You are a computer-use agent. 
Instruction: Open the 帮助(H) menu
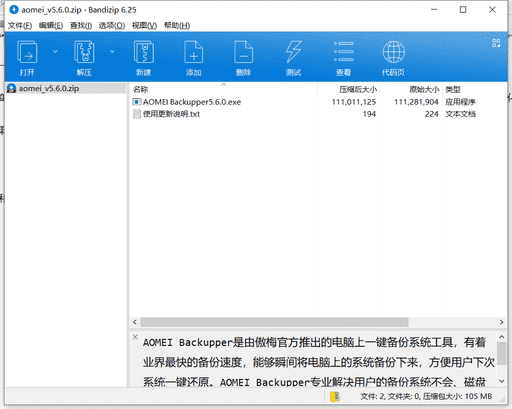(x=177, y=26)
